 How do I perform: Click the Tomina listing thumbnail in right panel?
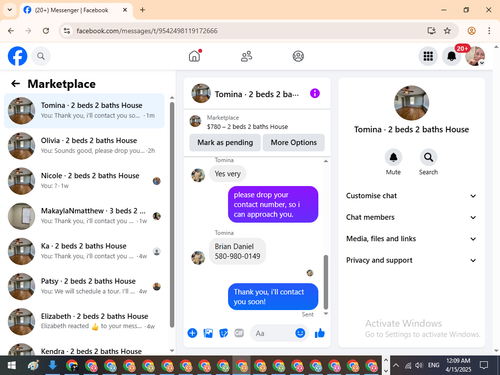(411, 103)
